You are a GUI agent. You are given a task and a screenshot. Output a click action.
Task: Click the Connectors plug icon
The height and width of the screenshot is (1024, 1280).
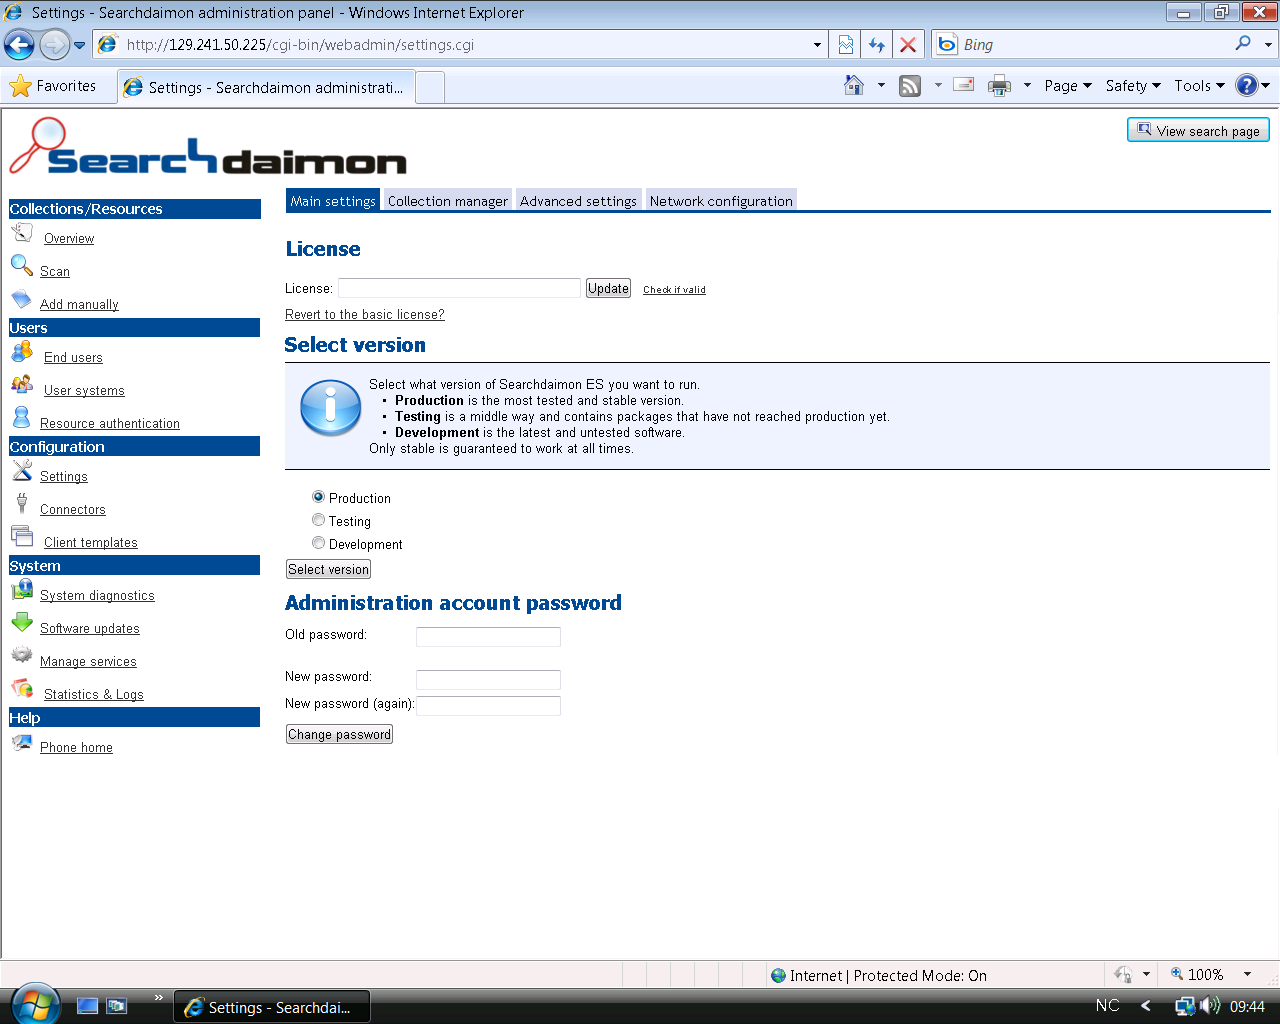21,503
